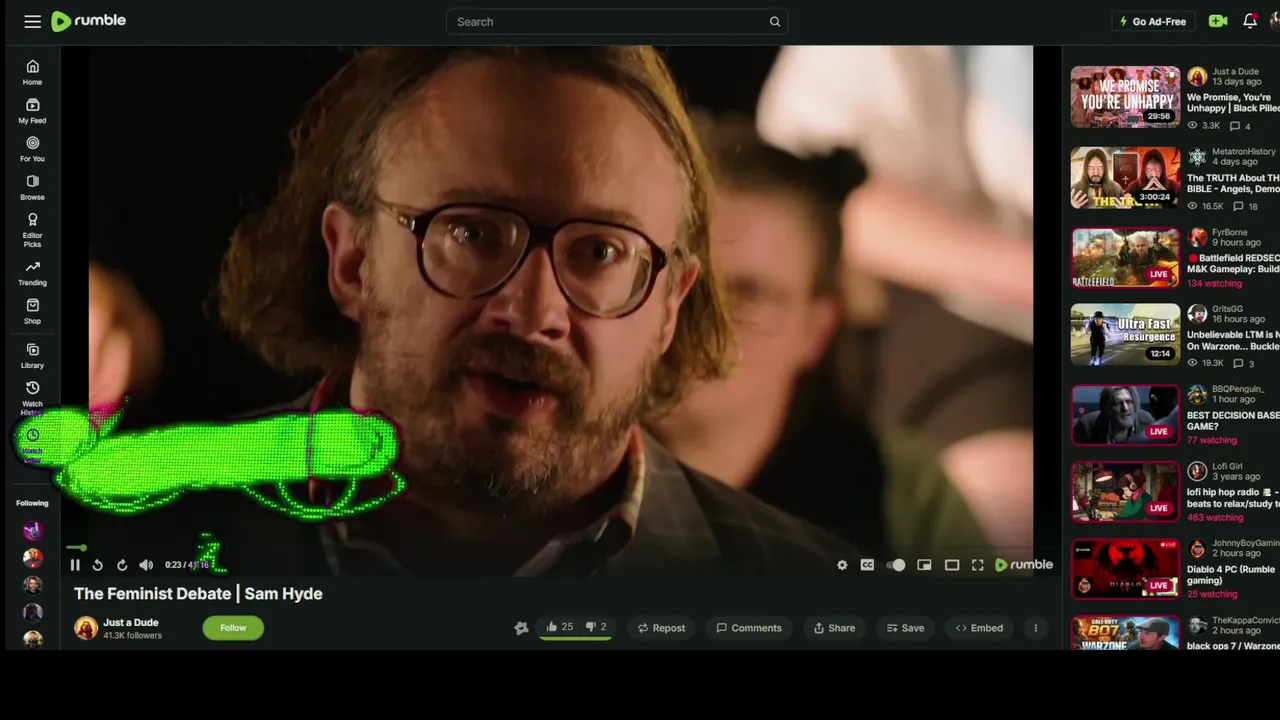Open the Comments button
This screenshot has width=1280, height=720.
(748, 628)
